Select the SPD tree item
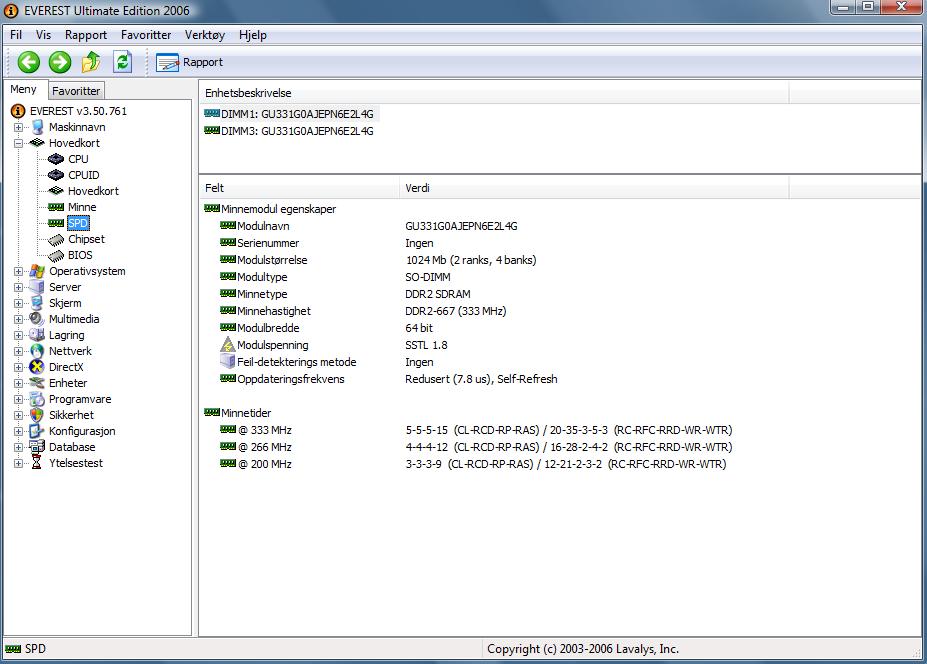Viewport: 927px width, 664px height. coord(78,223)
